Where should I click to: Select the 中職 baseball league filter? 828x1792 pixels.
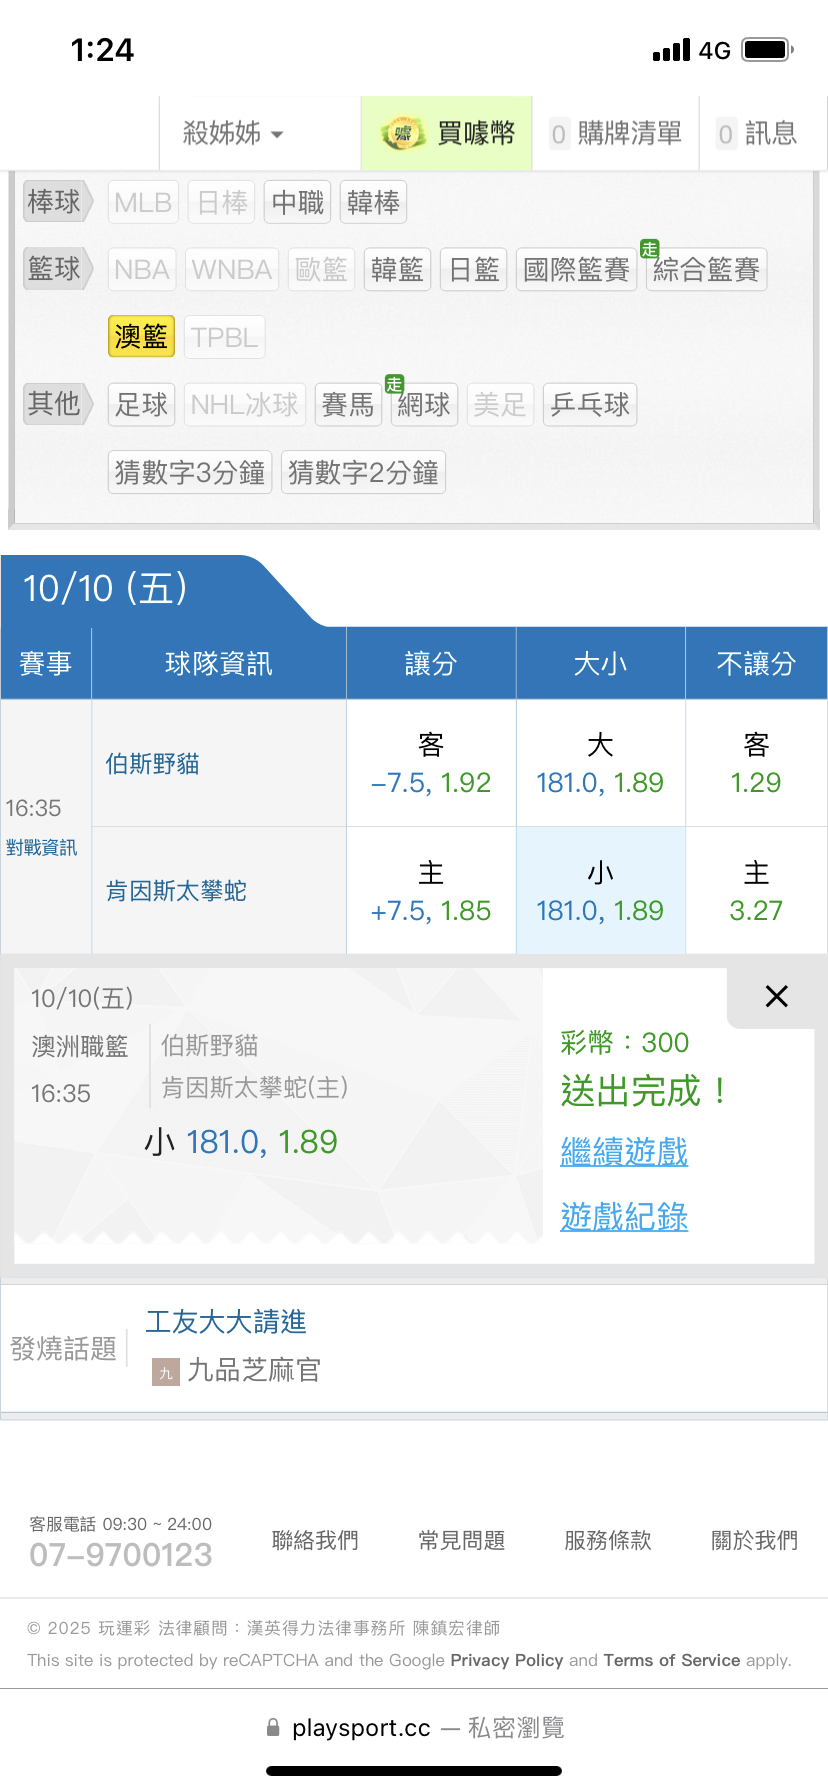click(x=298, y=203)
